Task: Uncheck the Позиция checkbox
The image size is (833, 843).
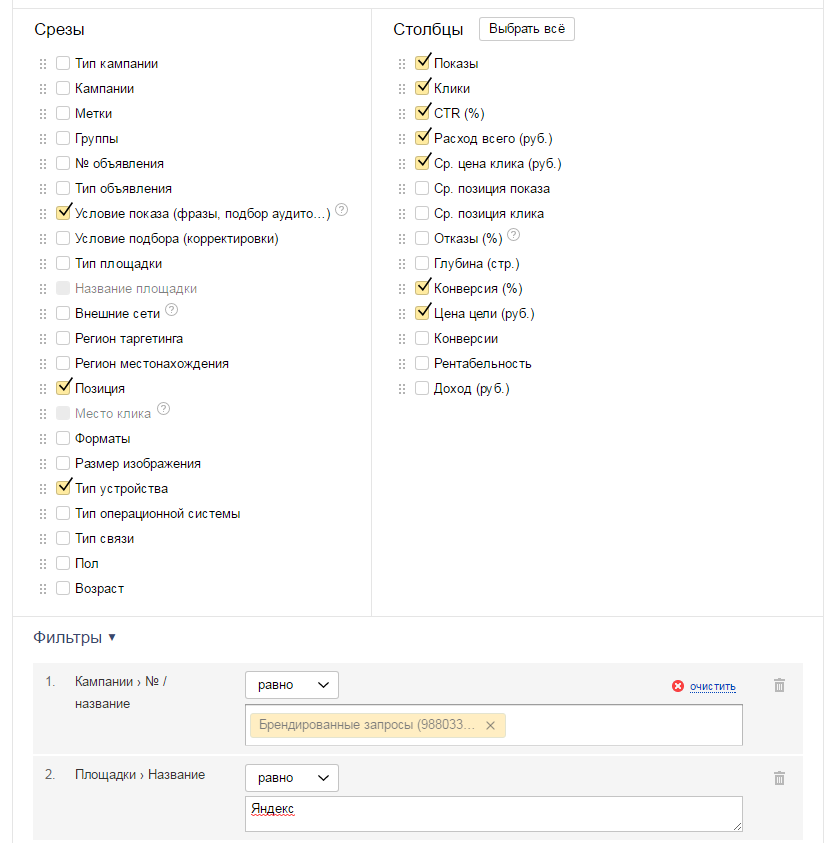Action: pyautogui.click(x=63, y=388)
